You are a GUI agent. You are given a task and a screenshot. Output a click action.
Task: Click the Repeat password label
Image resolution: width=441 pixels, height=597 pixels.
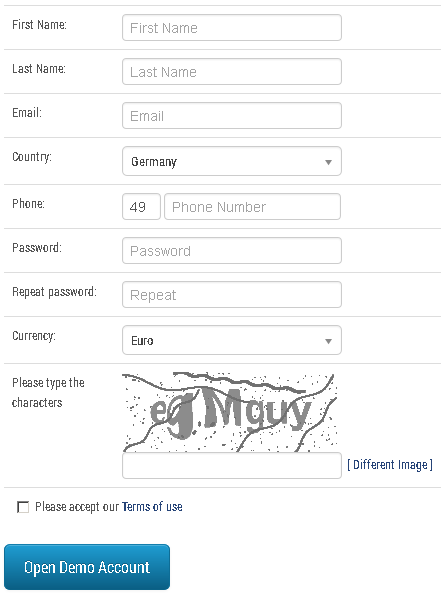[x=54, y=292]
